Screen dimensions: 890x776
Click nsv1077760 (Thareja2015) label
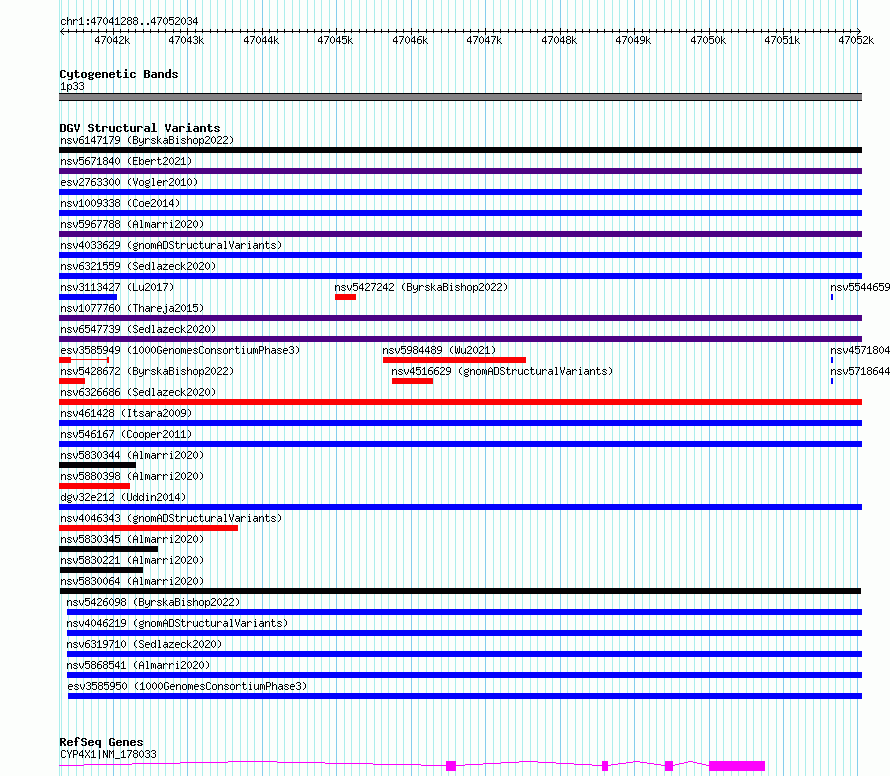(132, 308)
